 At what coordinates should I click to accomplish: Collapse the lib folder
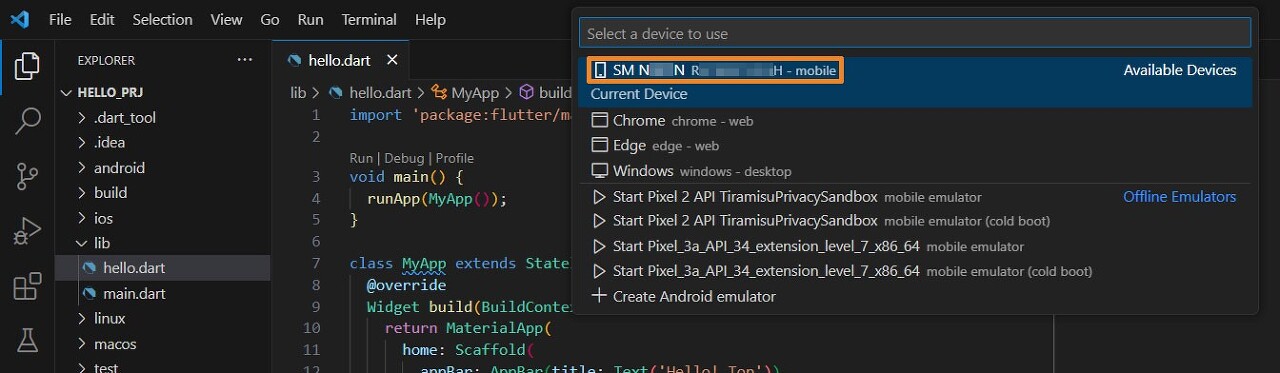pos(162,243)
